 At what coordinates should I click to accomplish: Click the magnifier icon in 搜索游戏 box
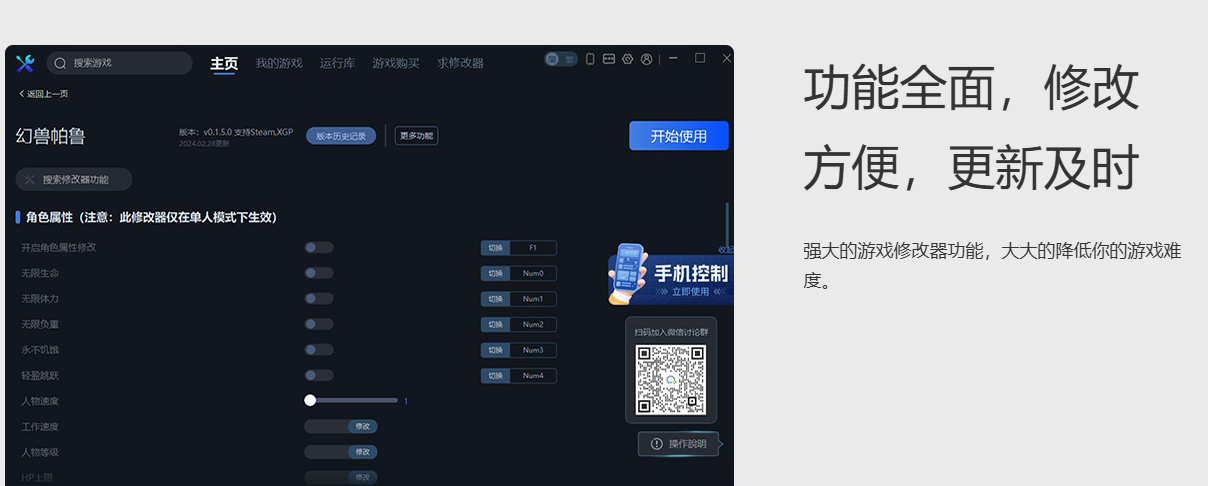pos(60,63)
